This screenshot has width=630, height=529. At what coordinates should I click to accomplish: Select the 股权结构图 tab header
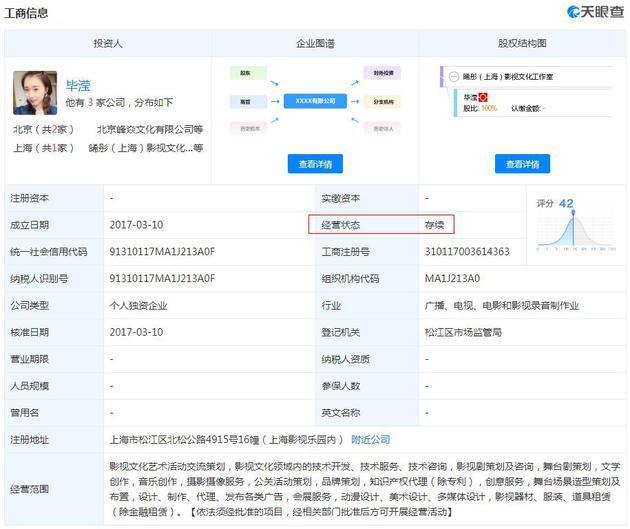click(522, 43)
